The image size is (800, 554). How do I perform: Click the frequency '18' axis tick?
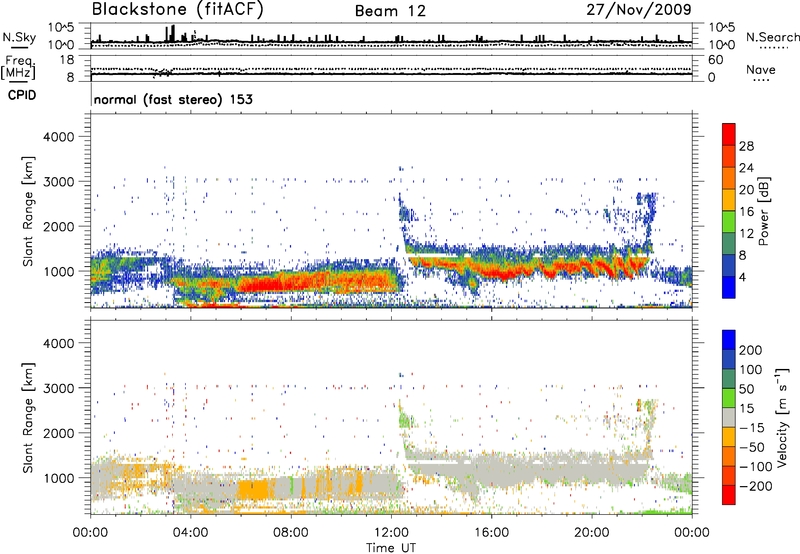(x=67, y=60)
